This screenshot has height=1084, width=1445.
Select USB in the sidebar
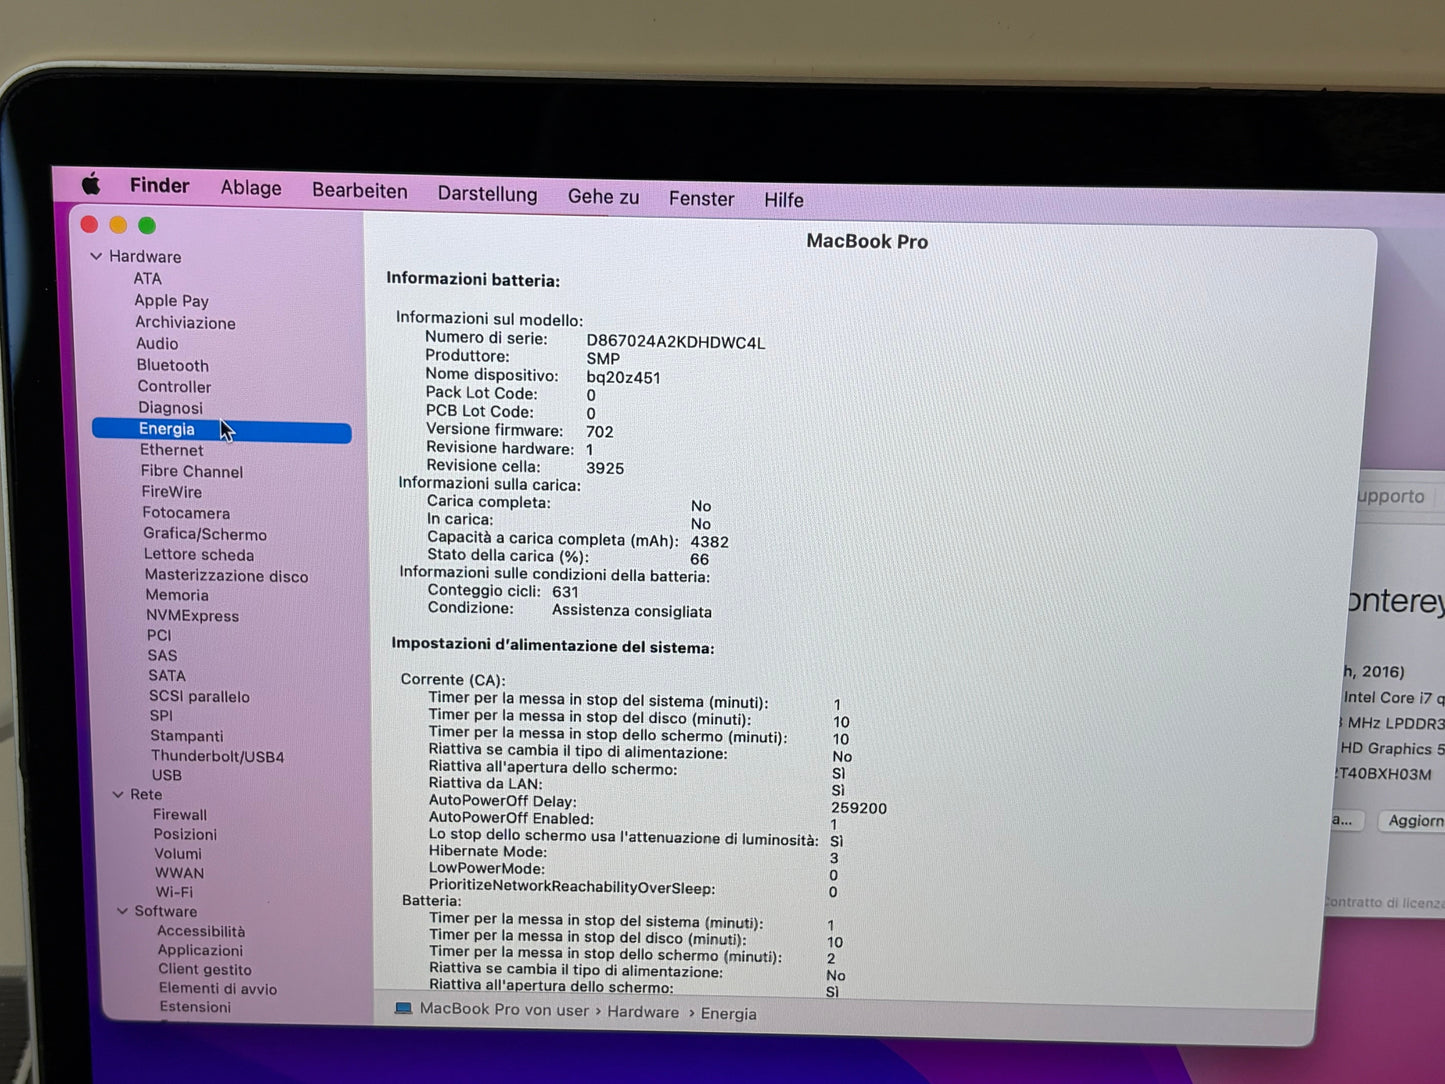[x=166, y=775]
